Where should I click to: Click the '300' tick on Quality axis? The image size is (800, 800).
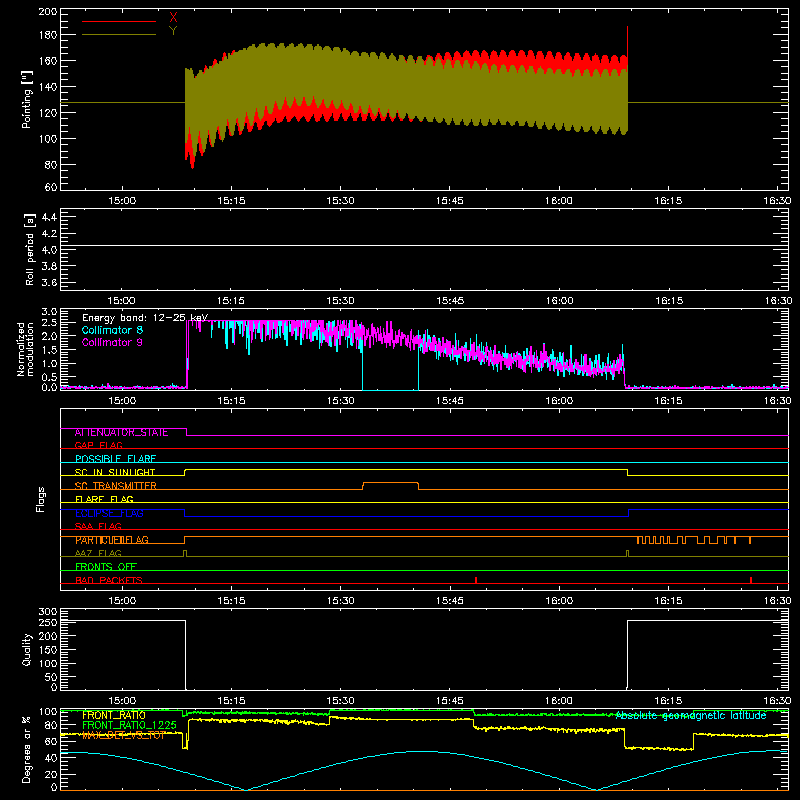point(47,612)
